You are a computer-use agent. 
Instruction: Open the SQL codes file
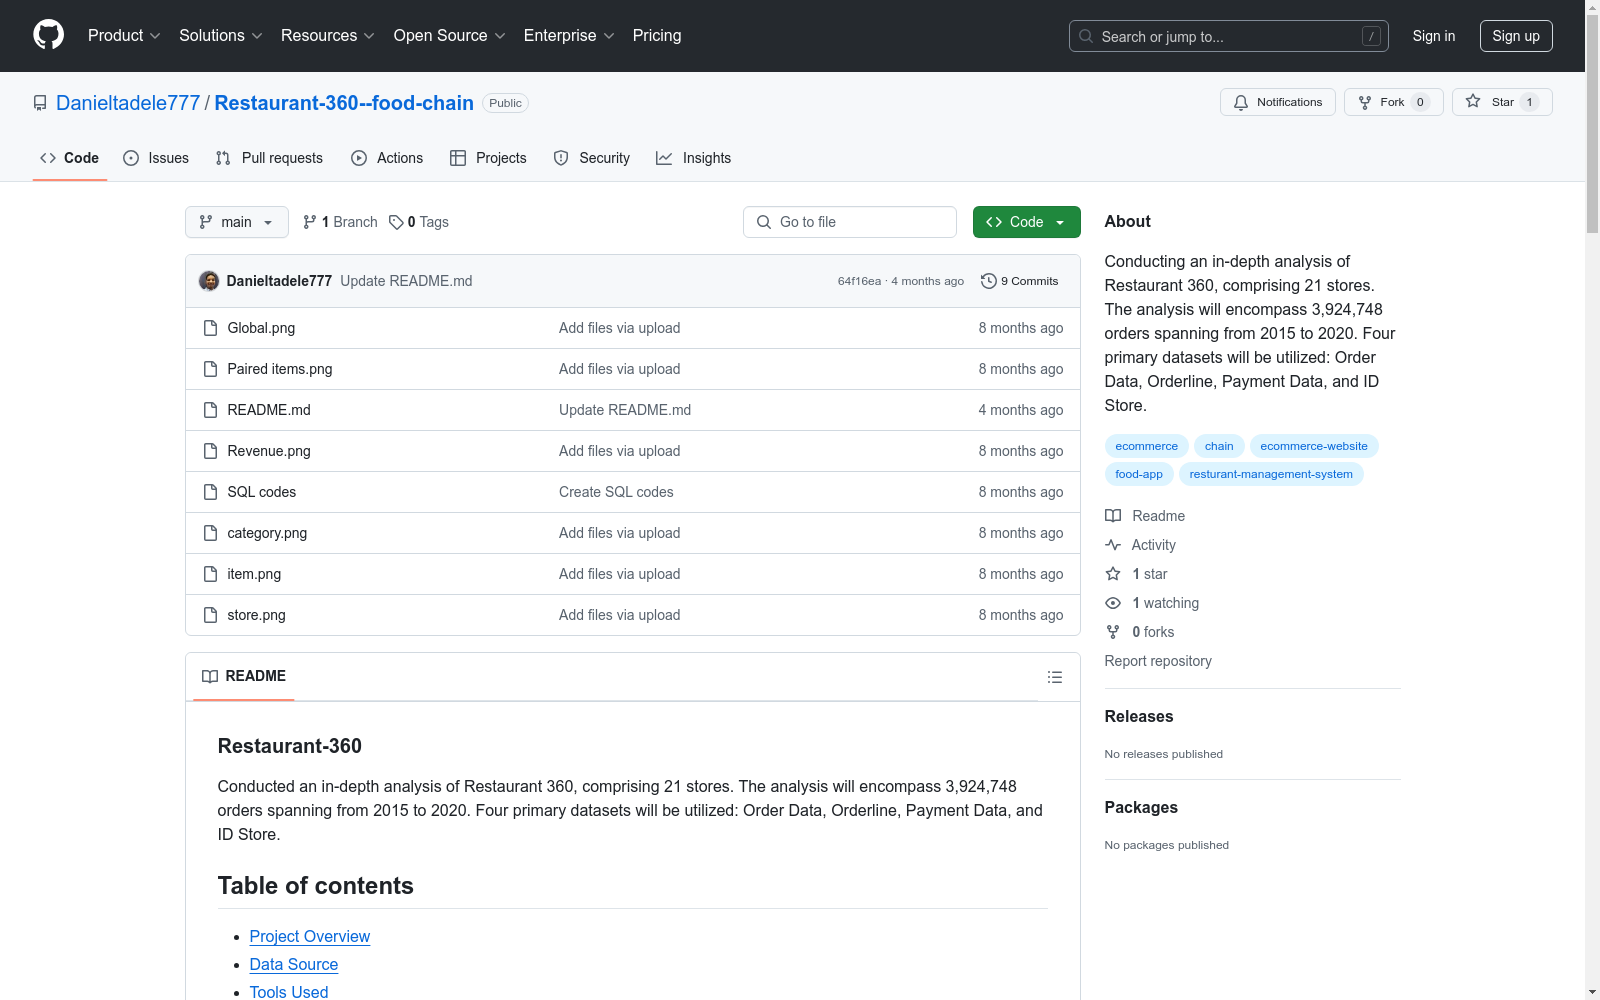click(x=261, y=492)
